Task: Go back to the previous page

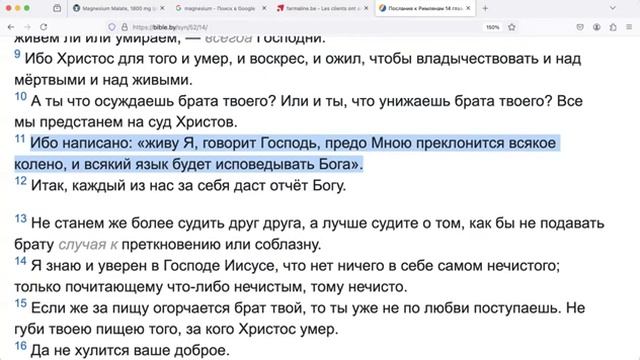Action: tap(11, 27)
